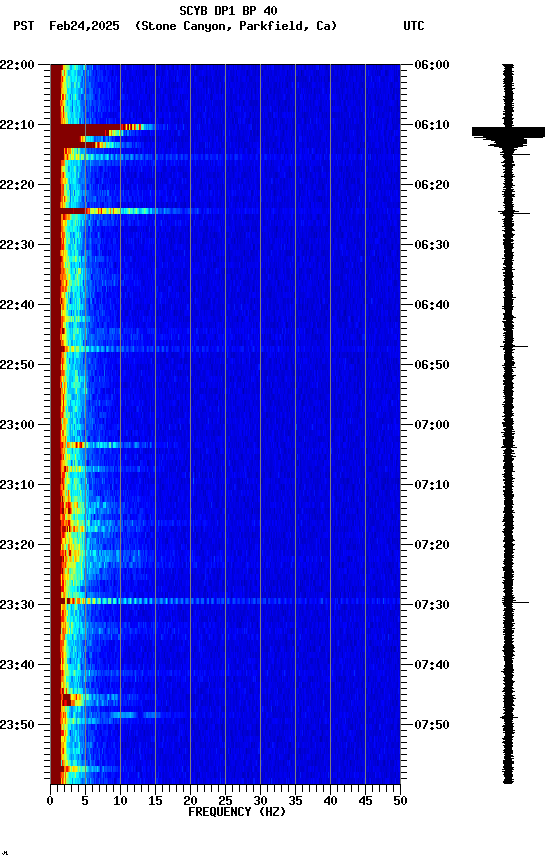The width and height of the screenshot is (552, 864).
Task: Click the date 'Feb24,2025'
Action: 84,26
